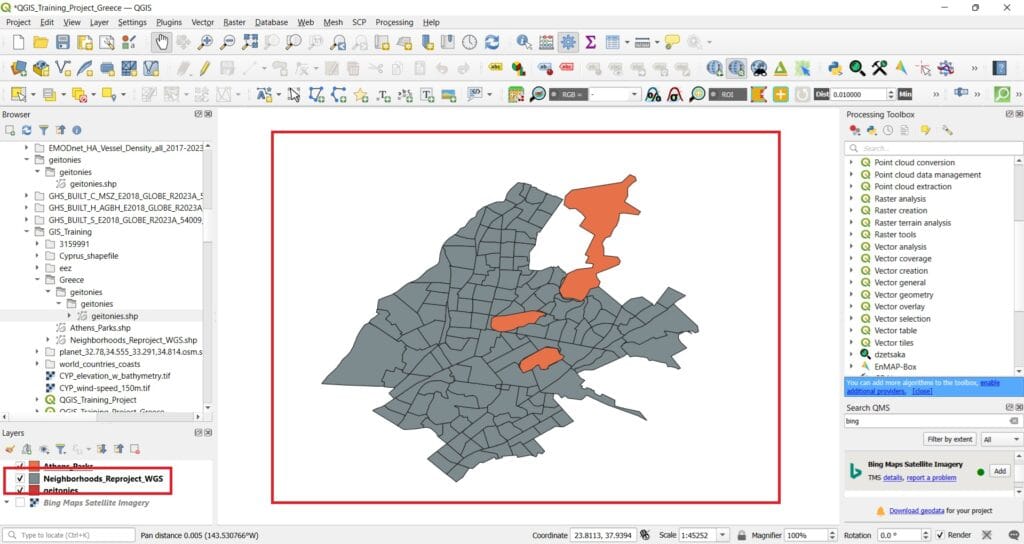Open layer styling panel brush icon in Layers
1024x544 pixels.
pyautogui.click(x=10, y=449)
